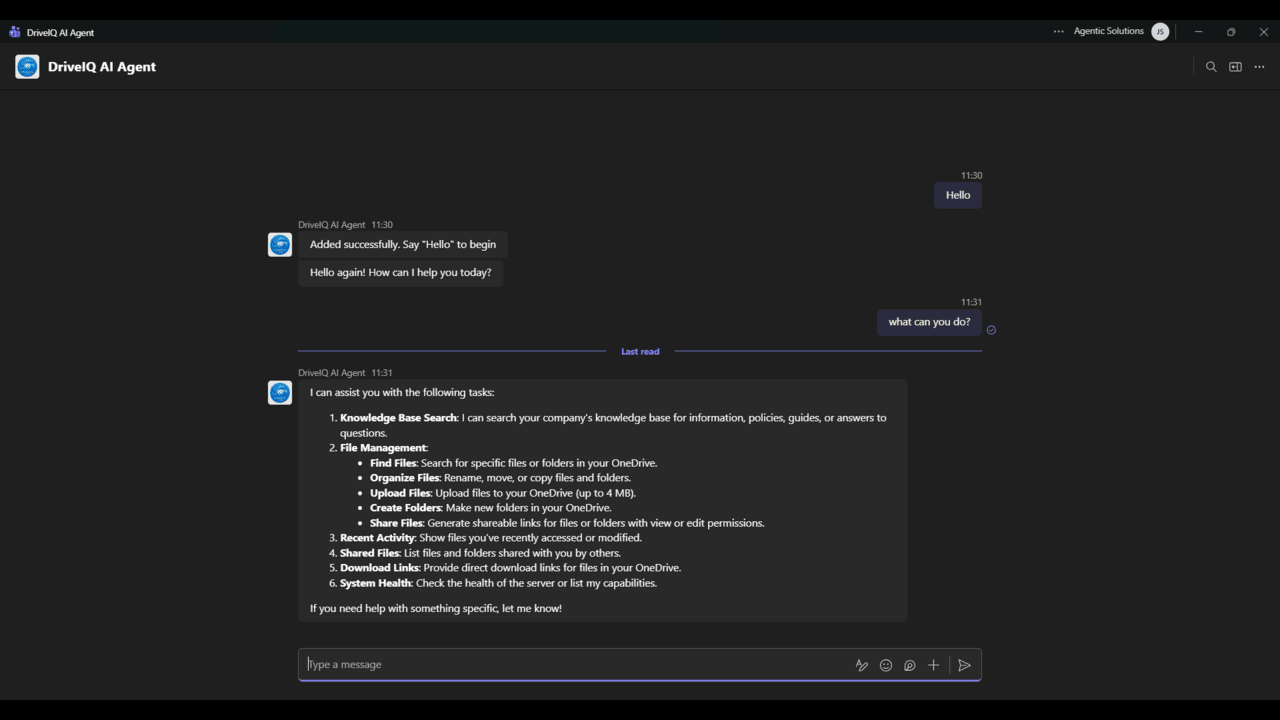Open the format text pen icon
This screenshot has height=720, width=1280.
pos(862,665)
